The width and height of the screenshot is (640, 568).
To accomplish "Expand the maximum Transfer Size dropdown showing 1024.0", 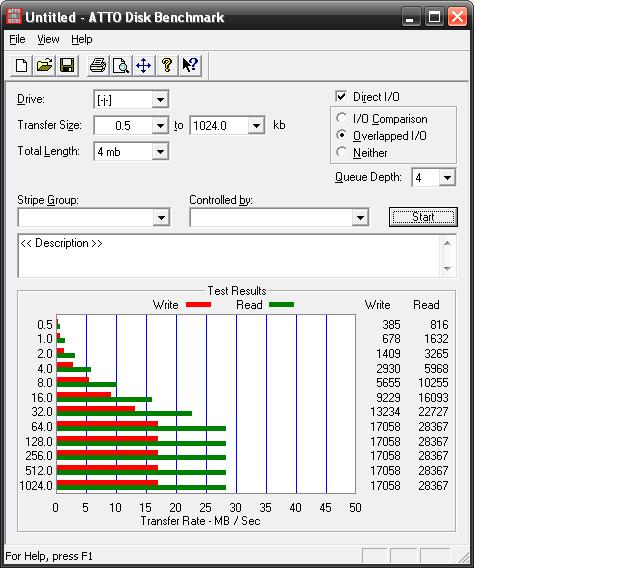I will [256, 126].
